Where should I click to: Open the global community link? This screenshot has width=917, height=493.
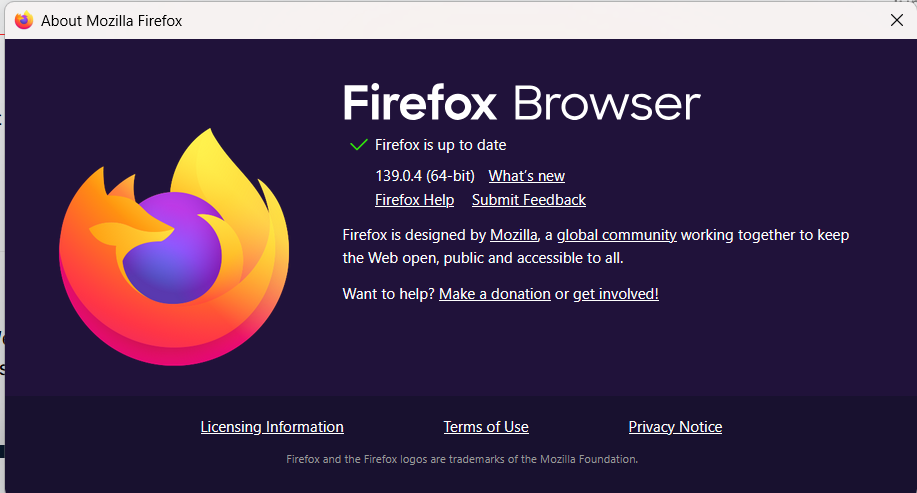tap(616, 235)
